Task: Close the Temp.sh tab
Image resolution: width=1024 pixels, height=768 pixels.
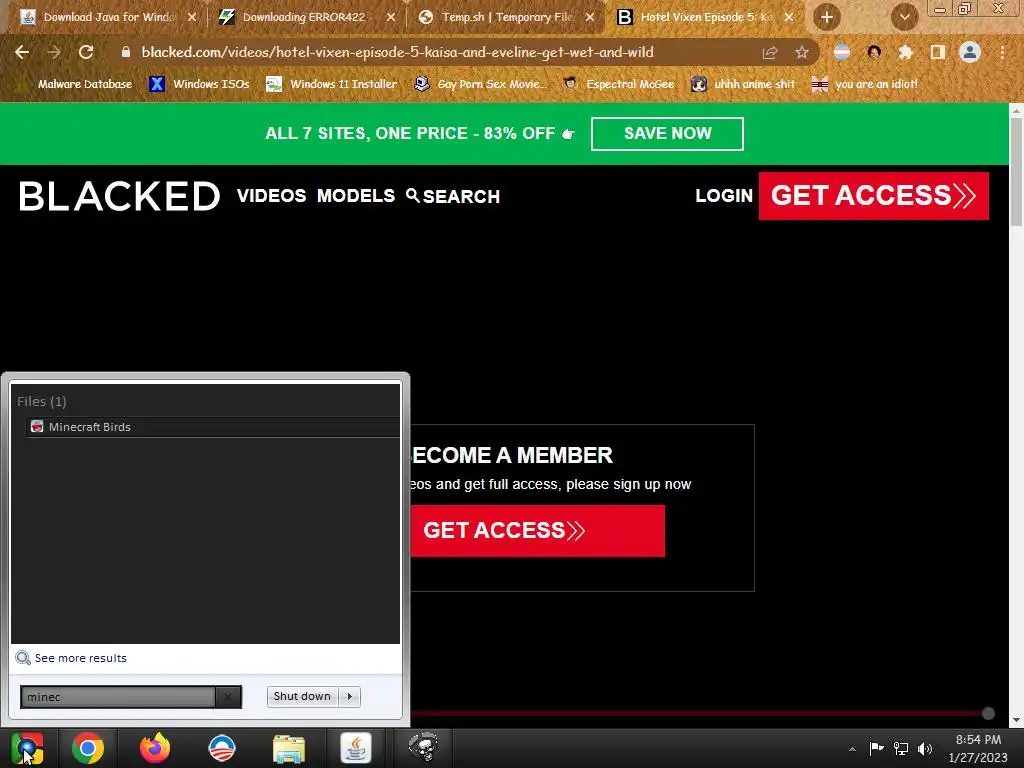Action: (x=590, y=17)
